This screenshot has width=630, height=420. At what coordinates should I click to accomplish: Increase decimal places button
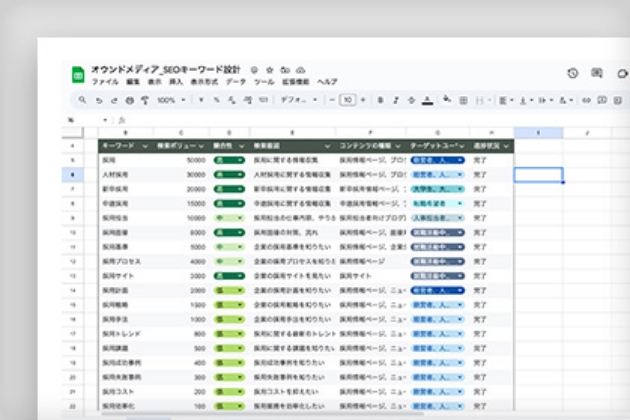click(x=248, y=100)
